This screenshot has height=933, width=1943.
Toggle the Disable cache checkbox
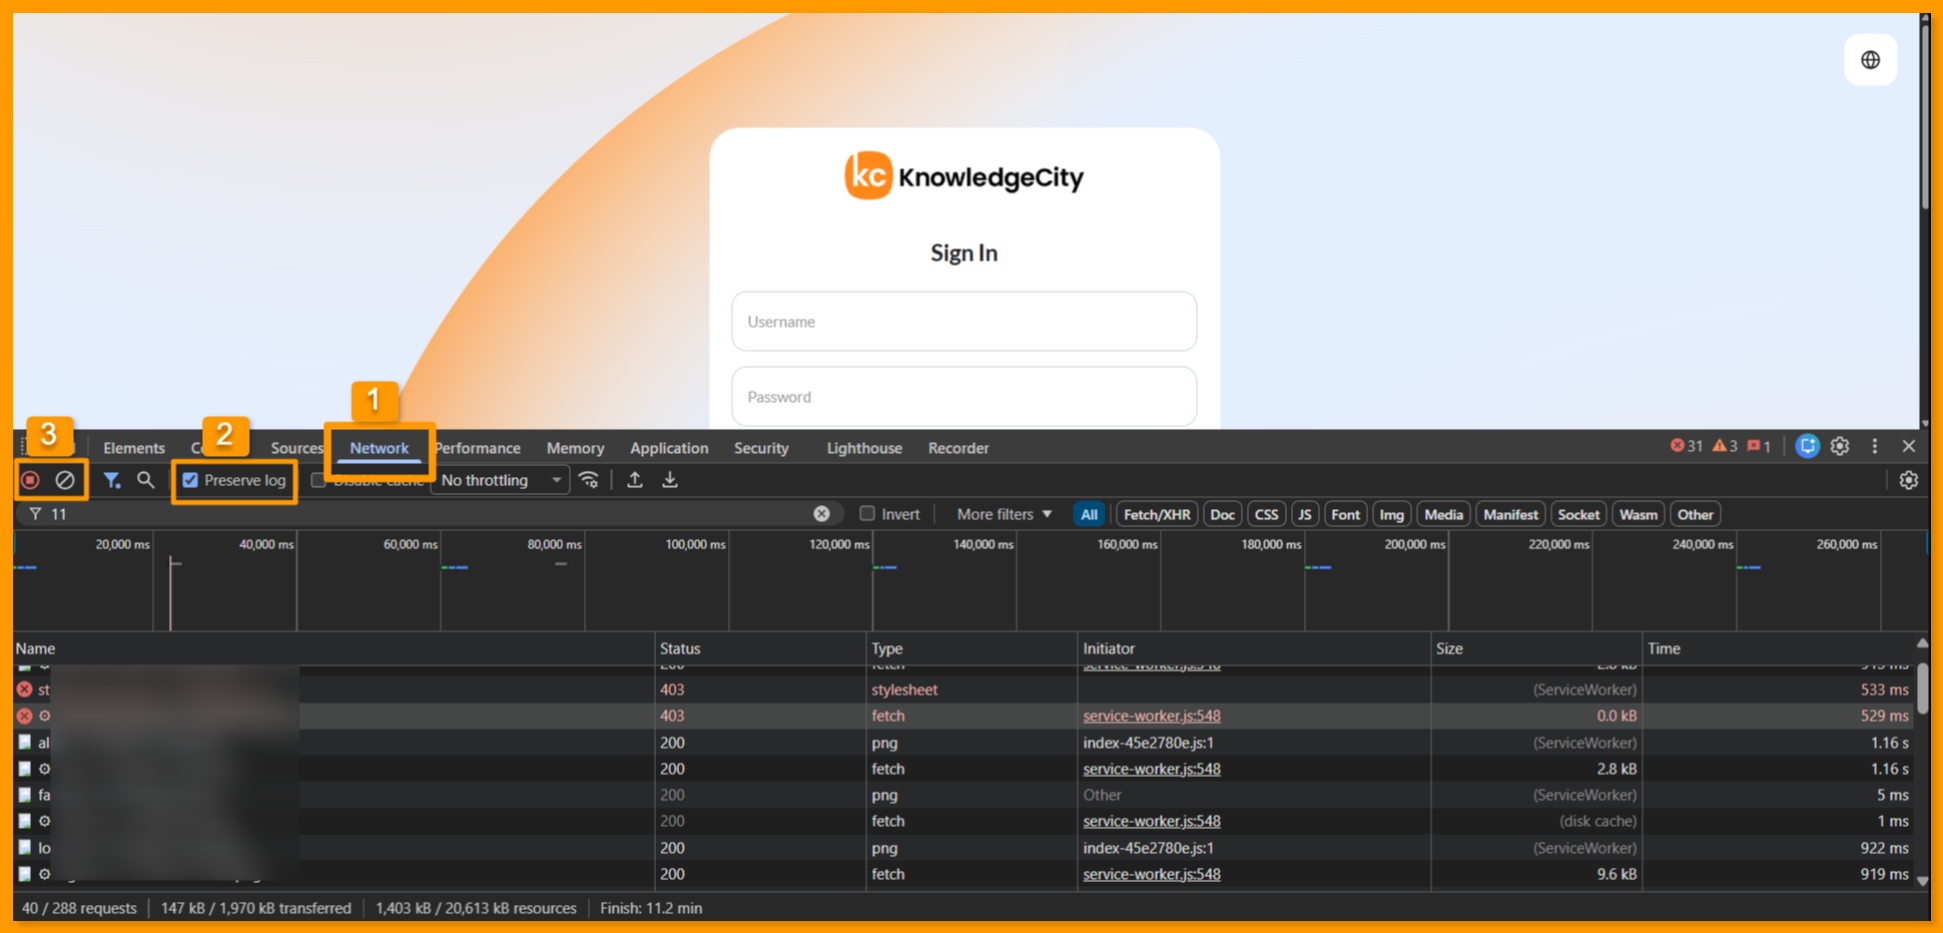[x=318, y=481]
